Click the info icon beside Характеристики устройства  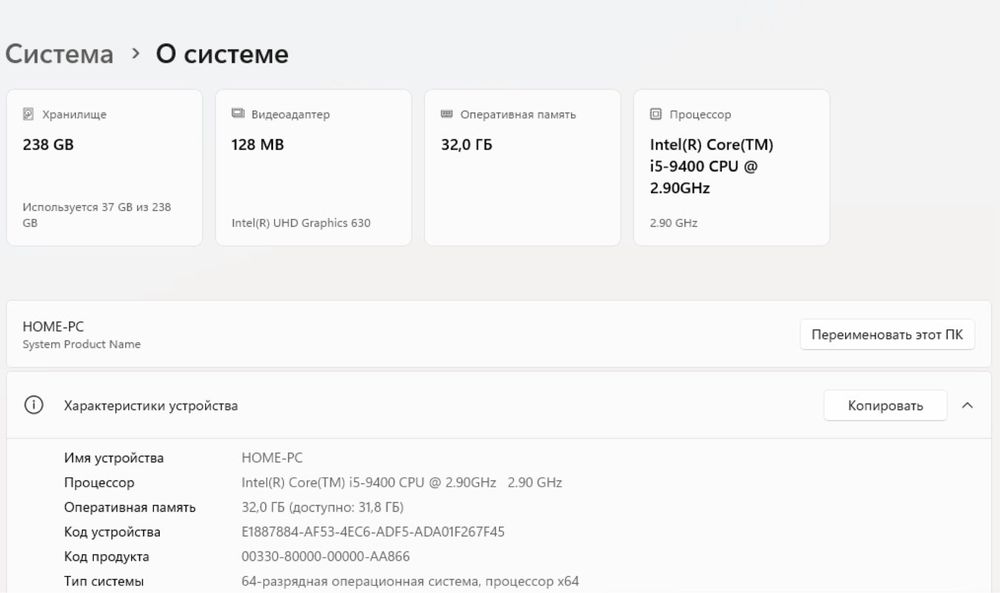(x=34, y=406)
